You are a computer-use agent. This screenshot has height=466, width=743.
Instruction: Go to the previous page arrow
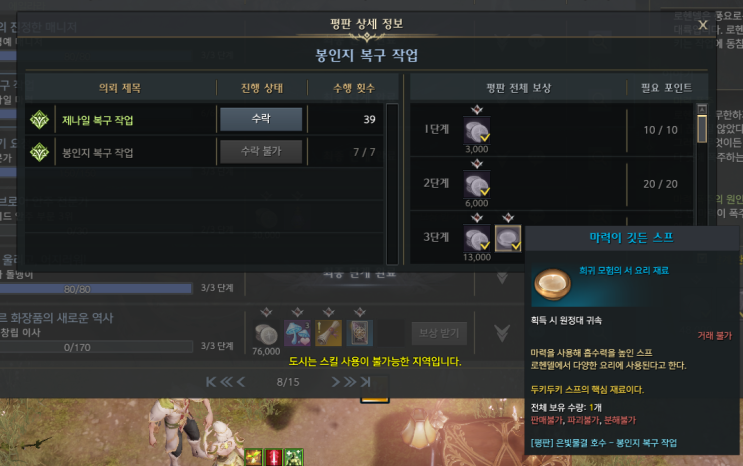pyautogui.click(x=241, y=382)
